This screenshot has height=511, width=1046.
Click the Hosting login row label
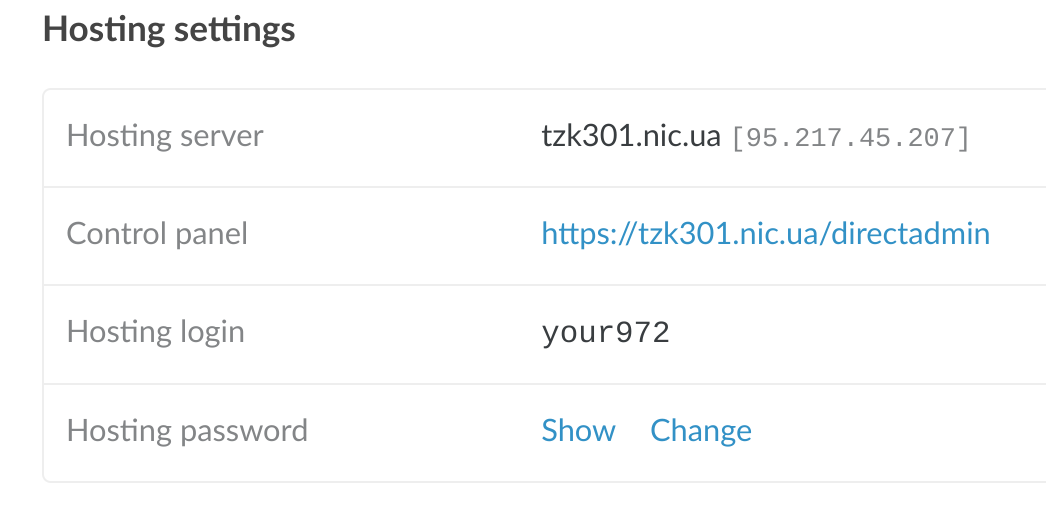[x=155, y=332]
